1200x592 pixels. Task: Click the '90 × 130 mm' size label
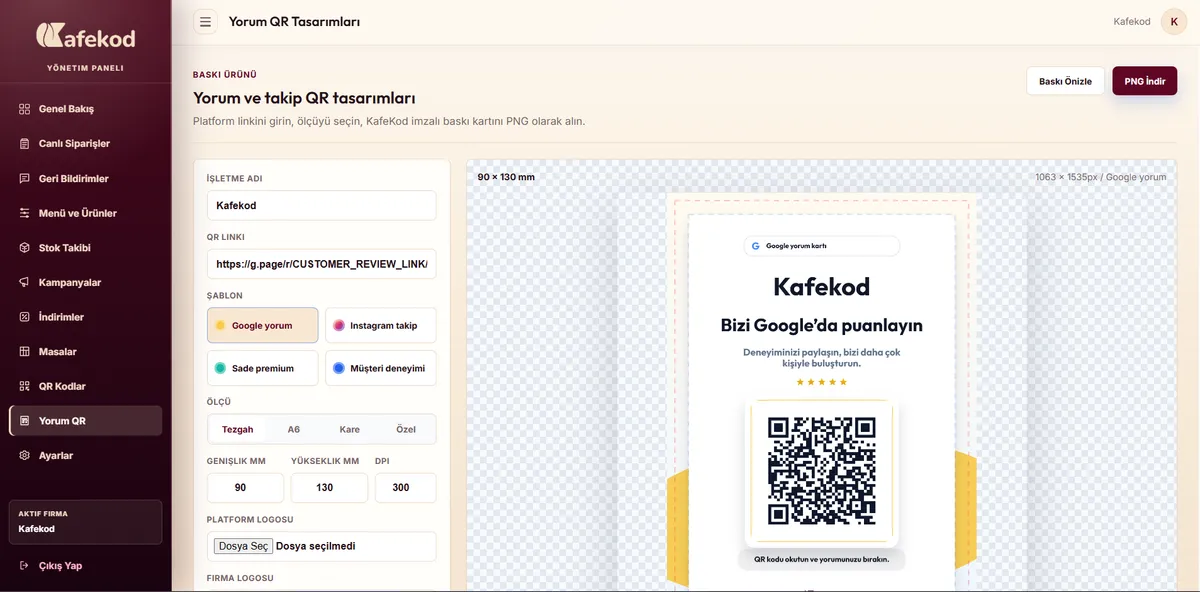coord(506,177)
